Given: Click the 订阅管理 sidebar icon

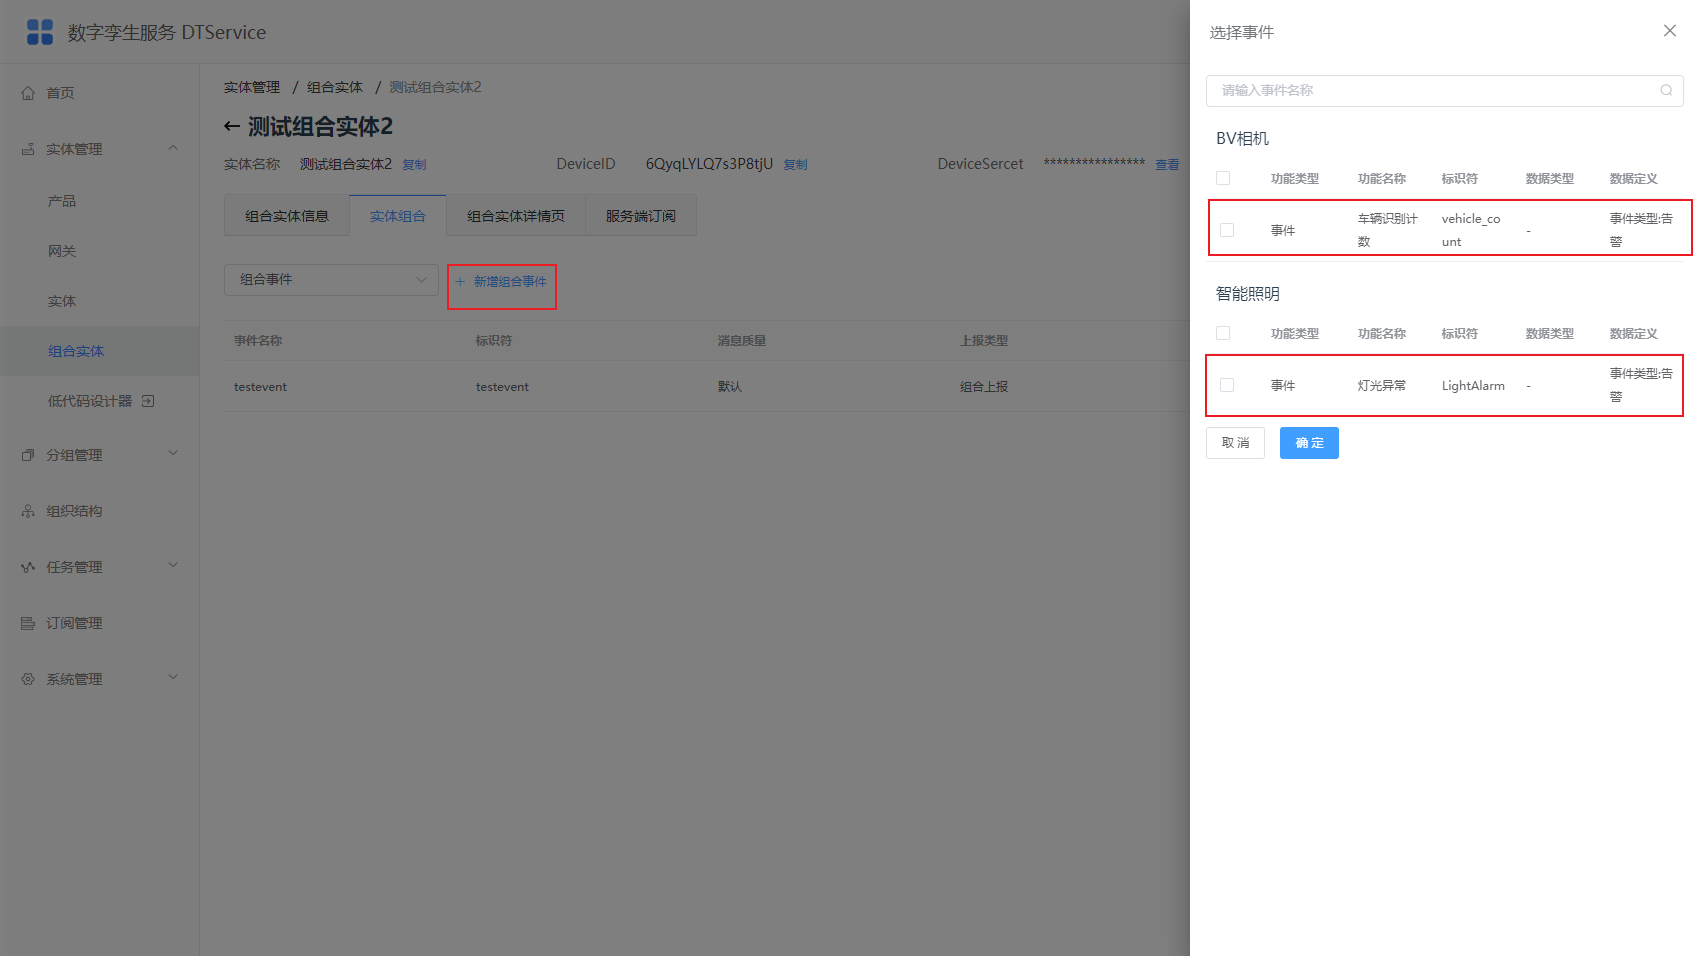Looking at the screenshot, I should [28, 623].
